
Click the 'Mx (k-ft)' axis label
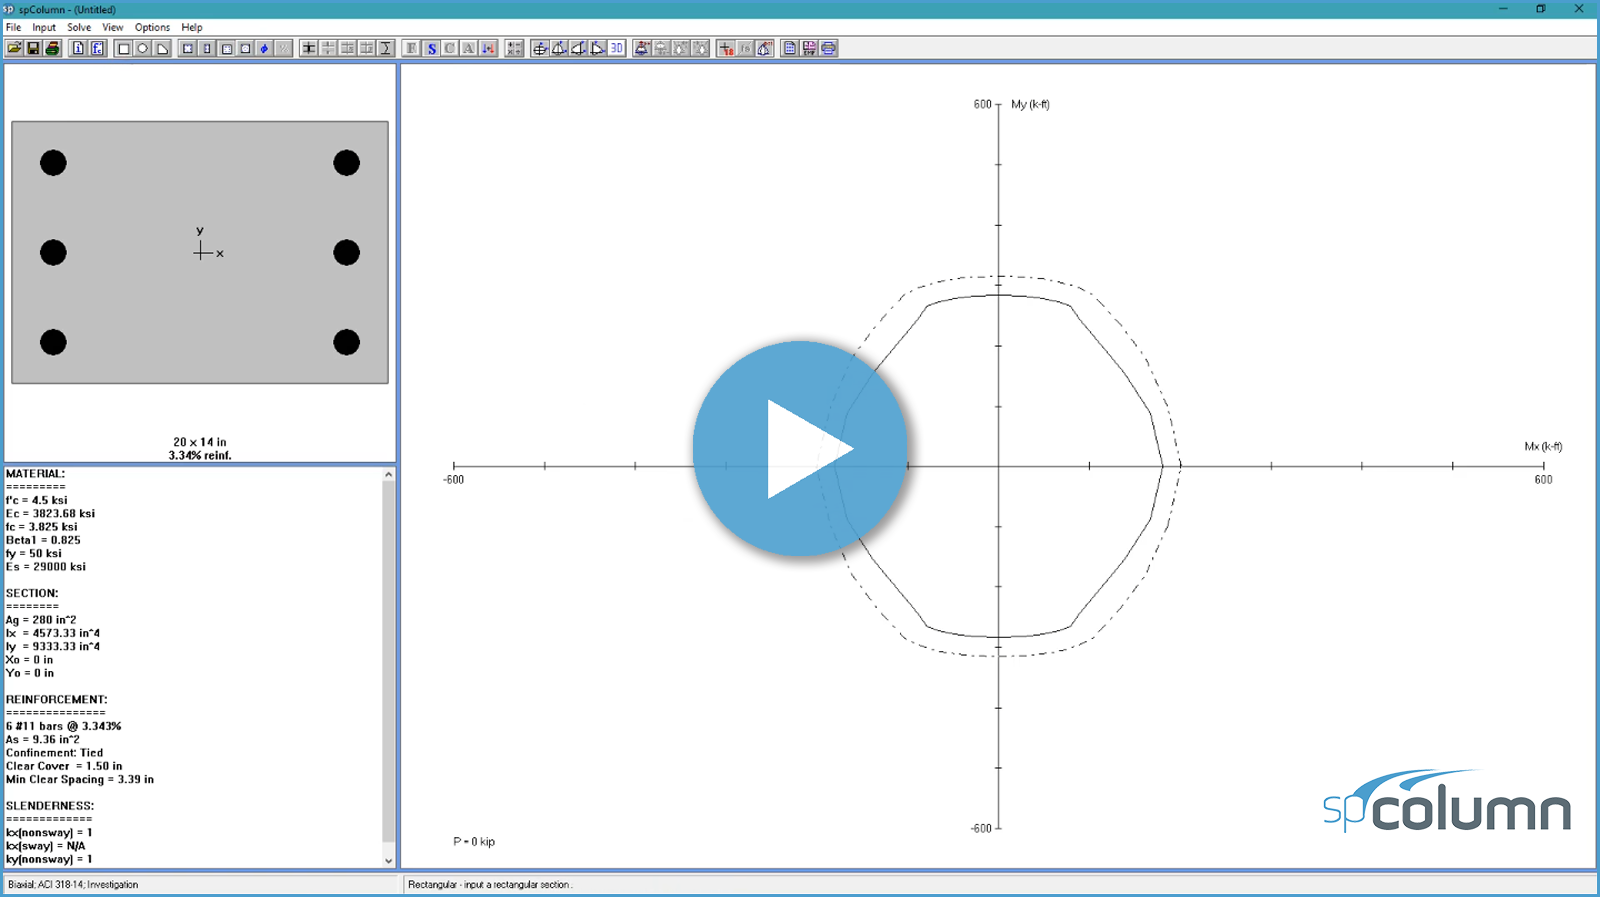pyautogui.click(x=1543, y=446)
